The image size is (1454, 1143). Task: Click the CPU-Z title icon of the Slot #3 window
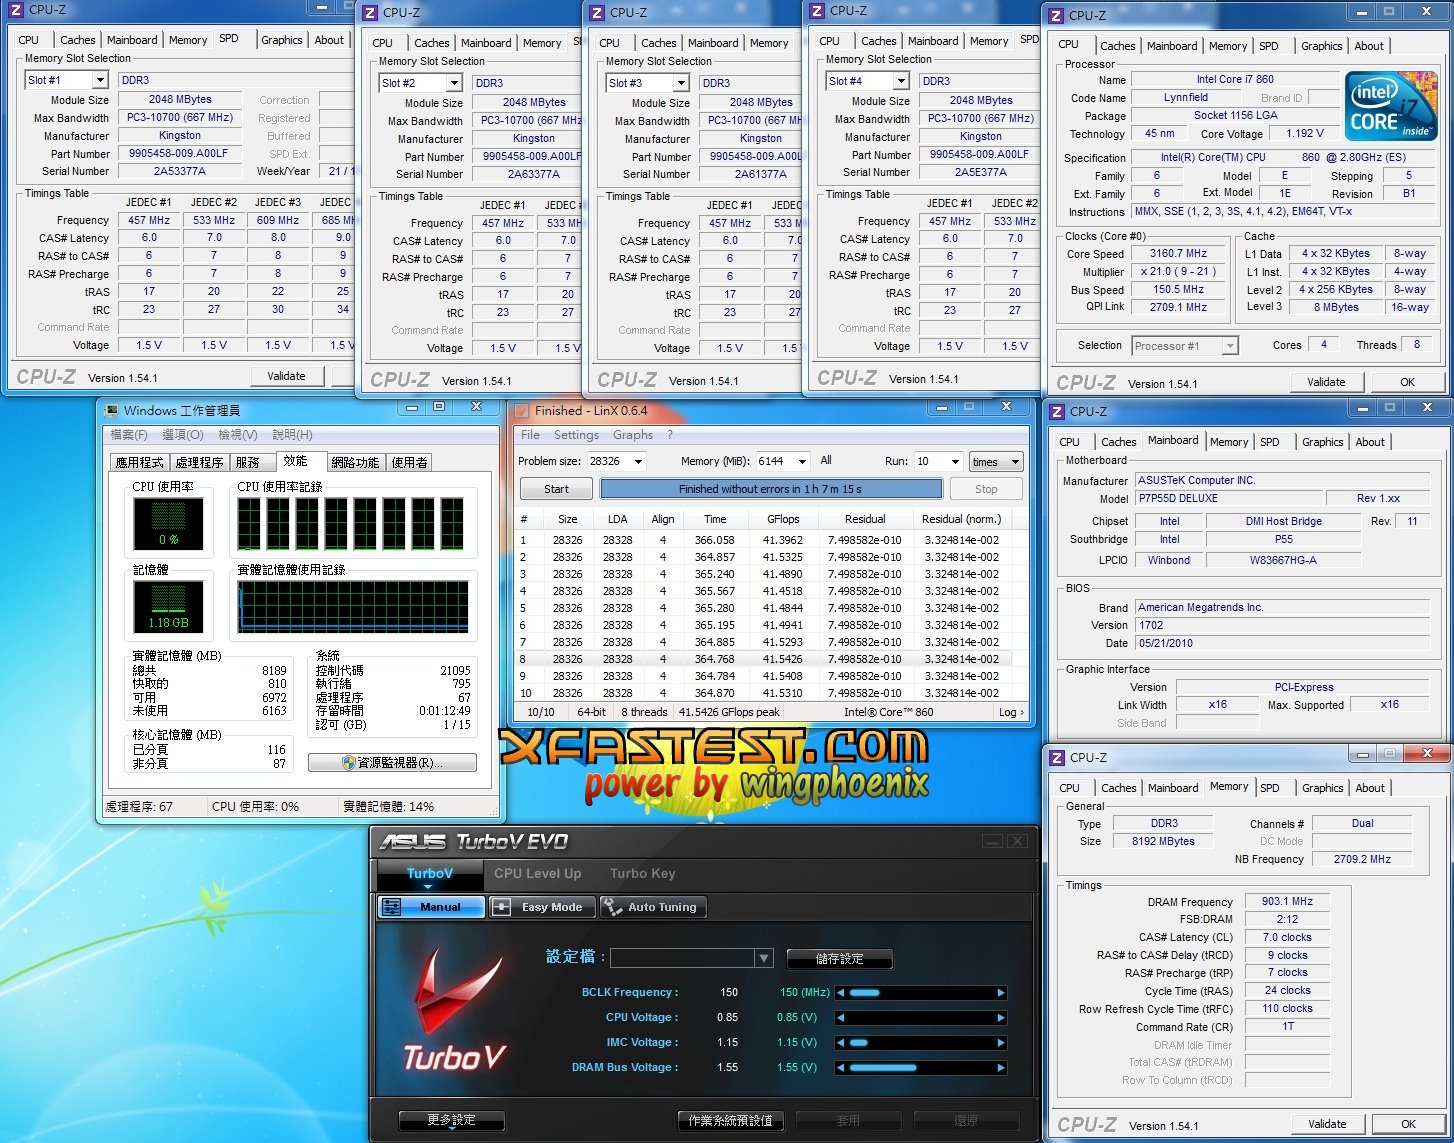(597, 12)
